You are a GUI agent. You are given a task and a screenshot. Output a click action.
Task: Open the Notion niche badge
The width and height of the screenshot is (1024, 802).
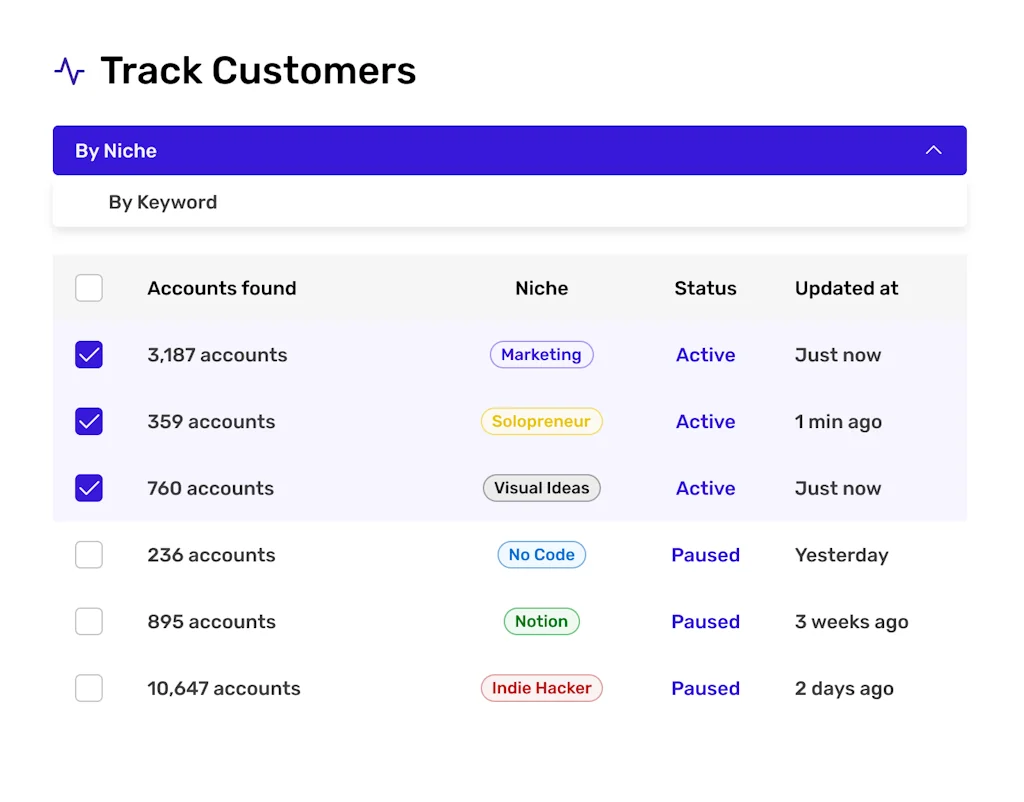click(x=541, y=621)
